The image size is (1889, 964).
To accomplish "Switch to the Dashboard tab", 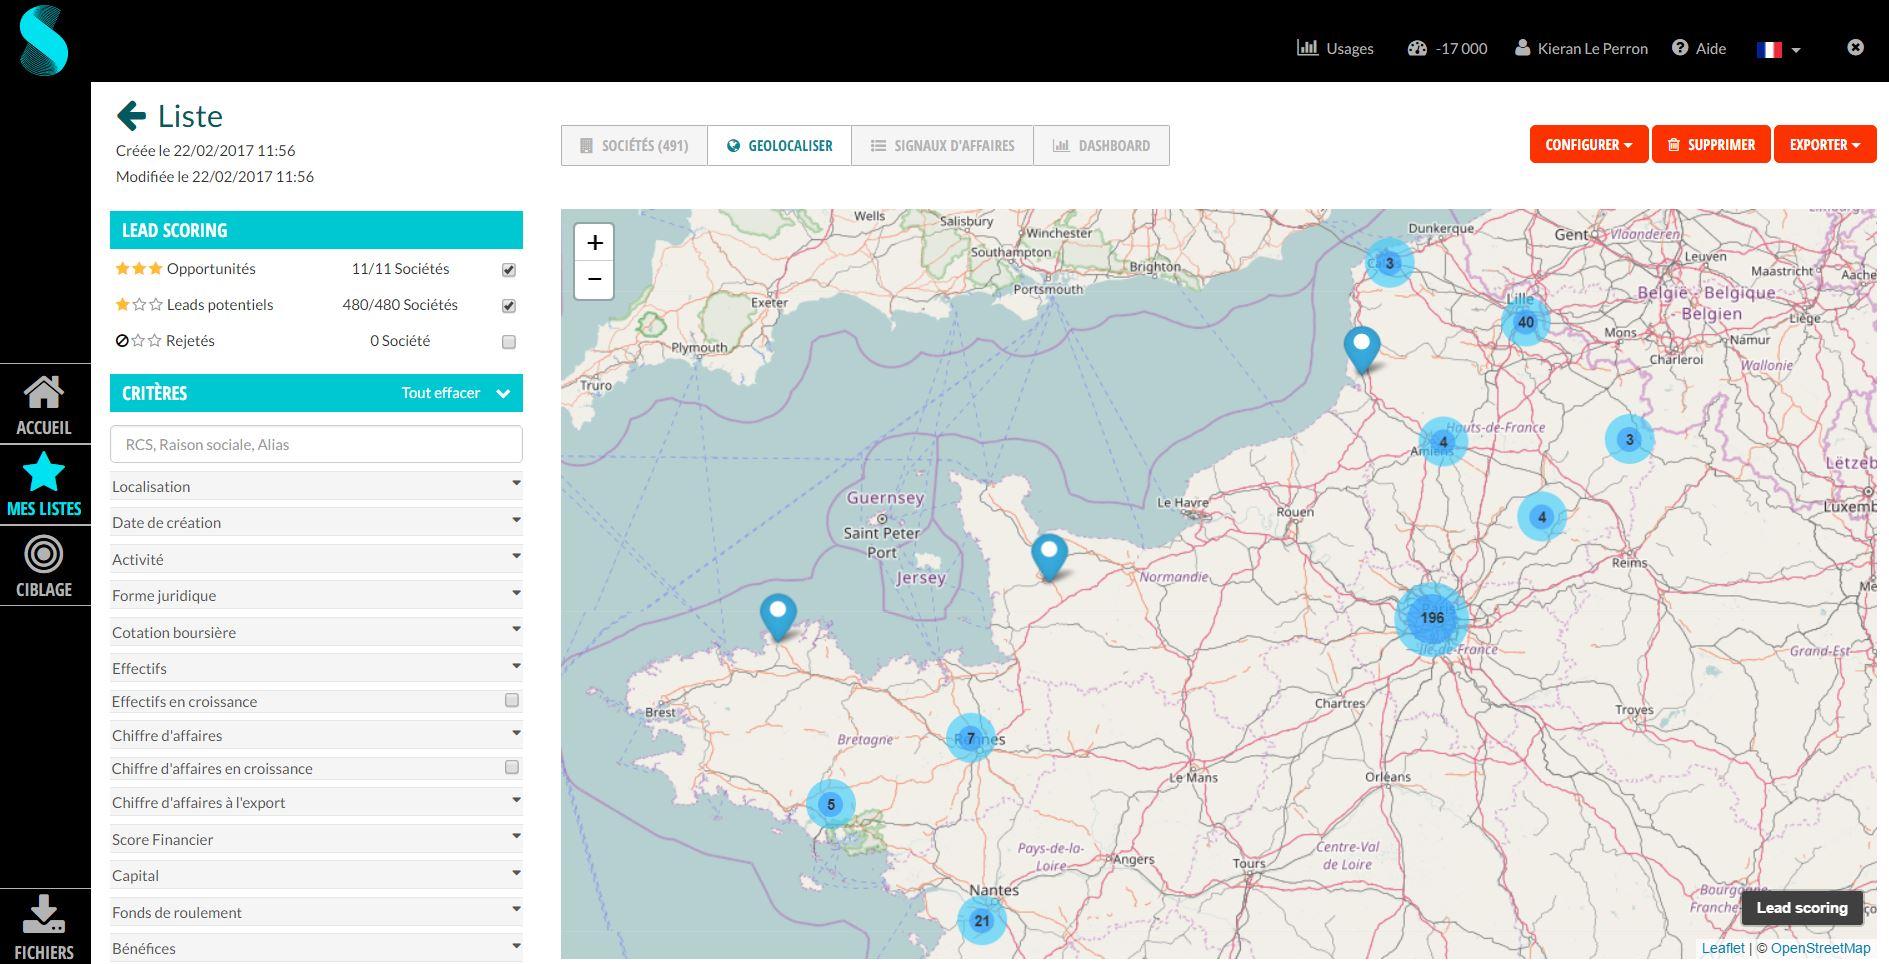I will 1101,145.
